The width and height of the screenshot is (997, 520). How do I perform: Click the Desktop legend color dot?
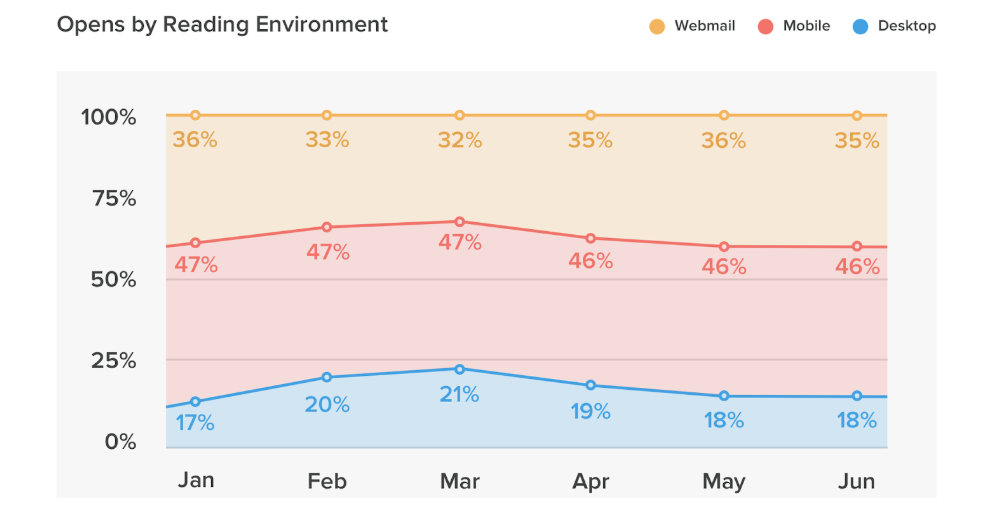[x=861, y=26]
